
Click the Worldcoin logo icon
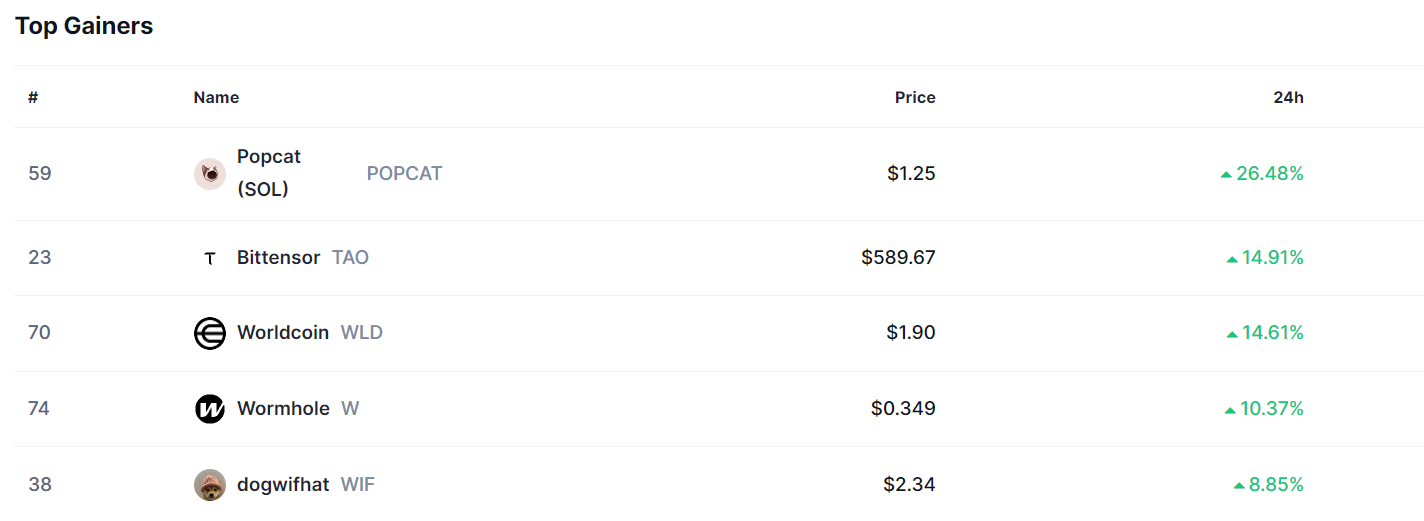pyautogui.click(x=210, y=333)
